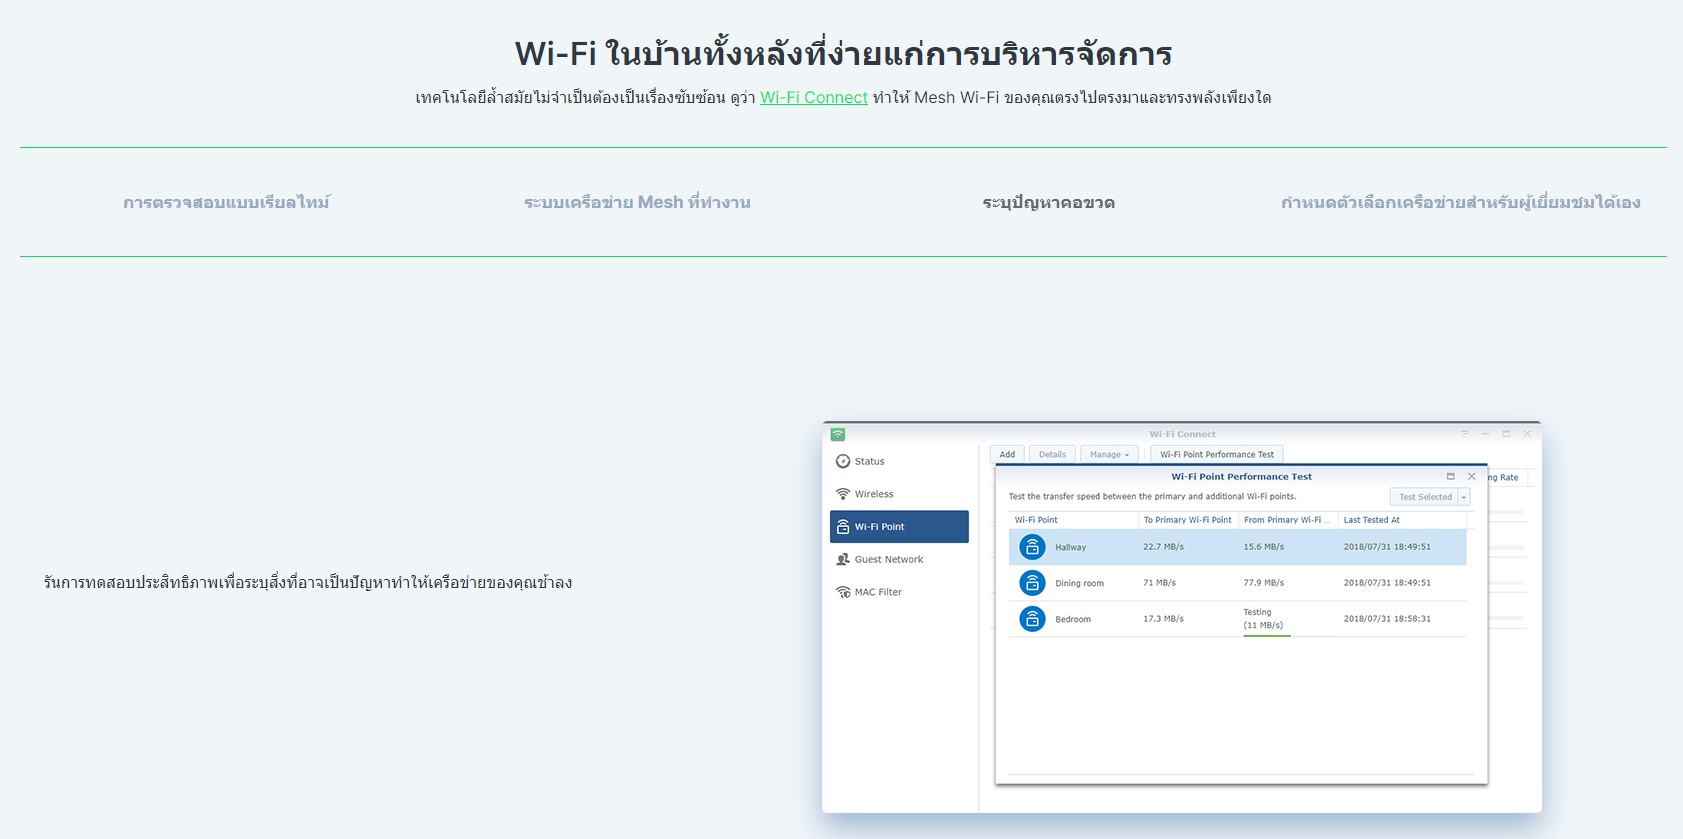Click the green Wi-Fi Connect app icon
The width and height of the screenshot is (1683, 839).
pyautogui.click(x=838, y=434)
